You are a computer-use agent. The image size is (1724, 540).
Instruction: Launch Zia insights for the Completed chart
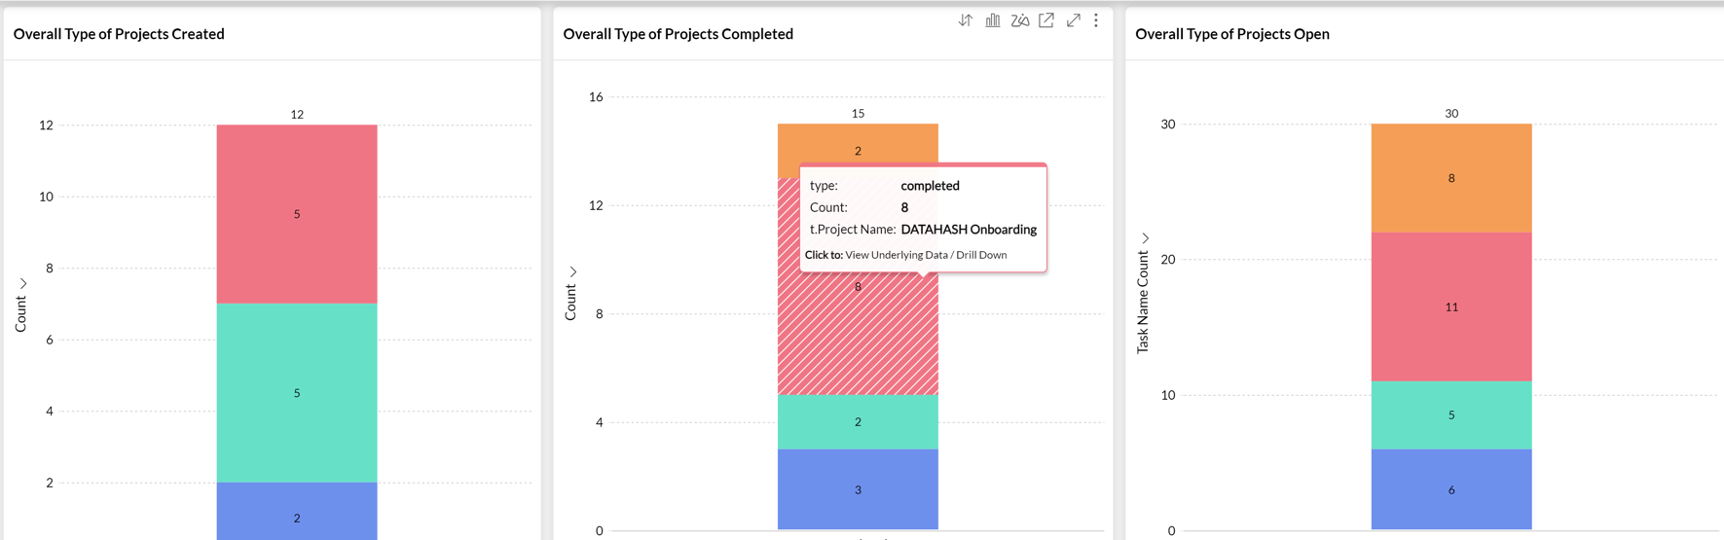pos(1019,20)
